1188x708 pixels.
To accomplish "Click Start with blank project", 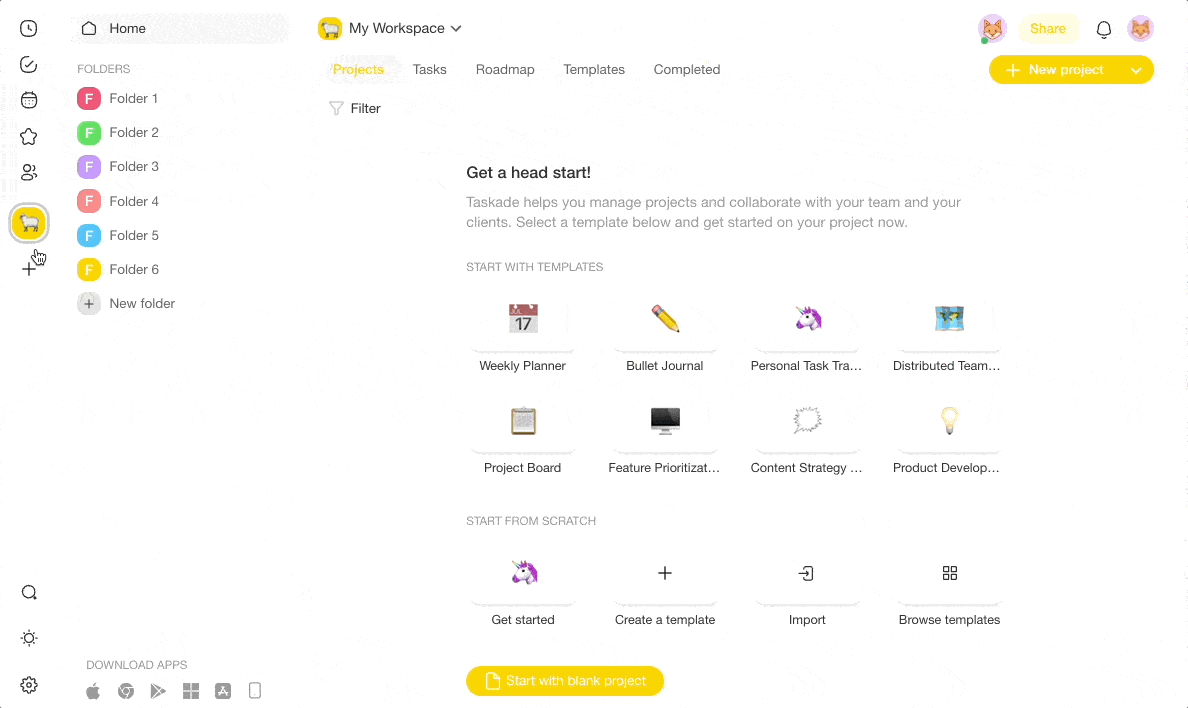I will [564, 681].
